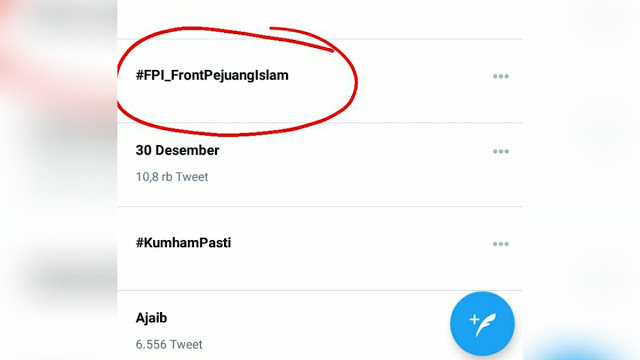Open three-dot menu beside 30 Desember
The width and height of the screenshot is (640, 360).
point(501,151)
